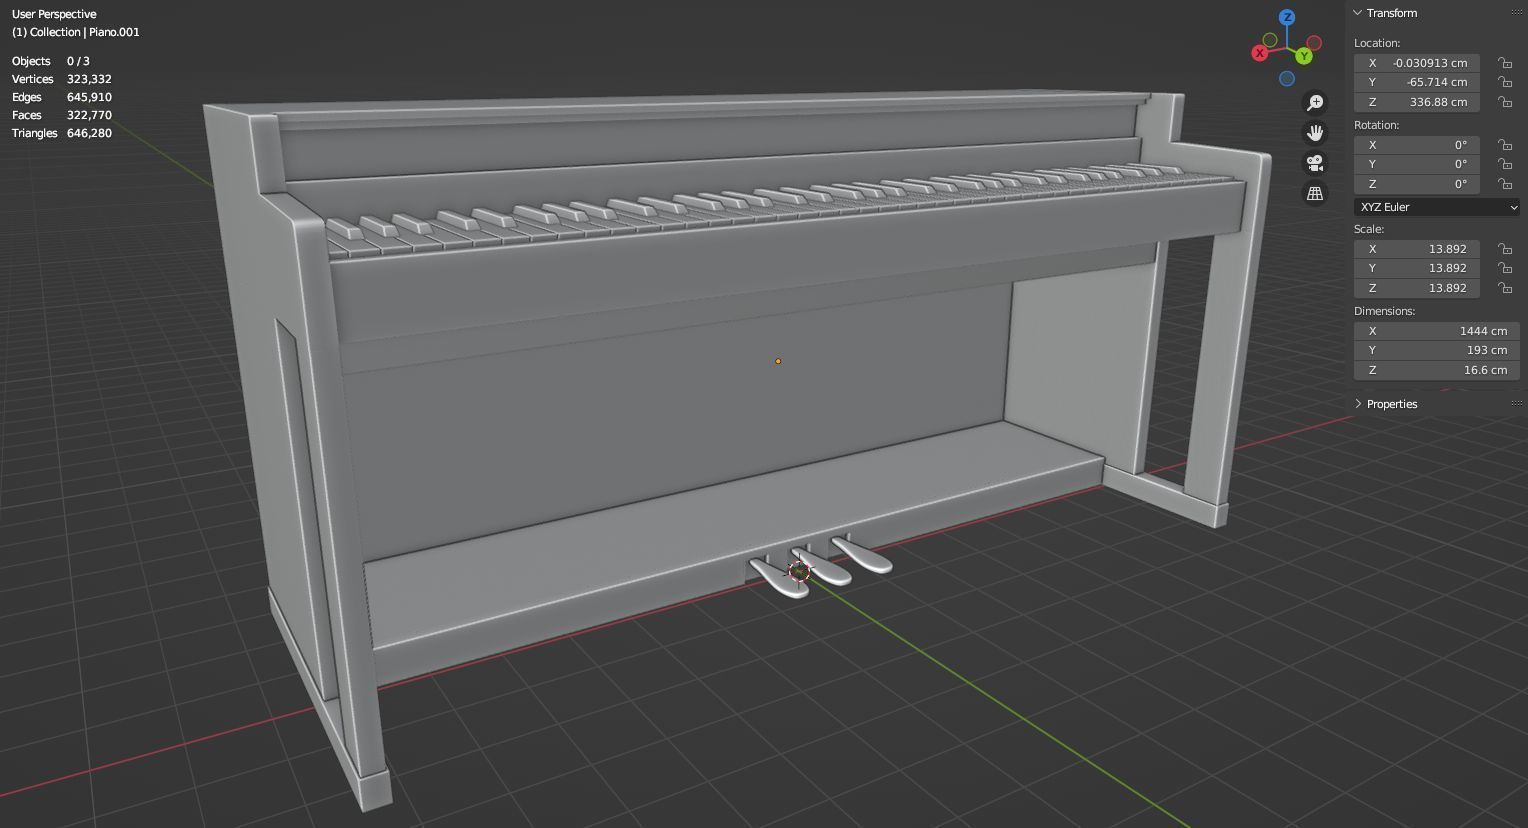Click Location Z field 336.88 cm
Image resolution: width=1528 pixels, height=828 pixels.
1417,102
